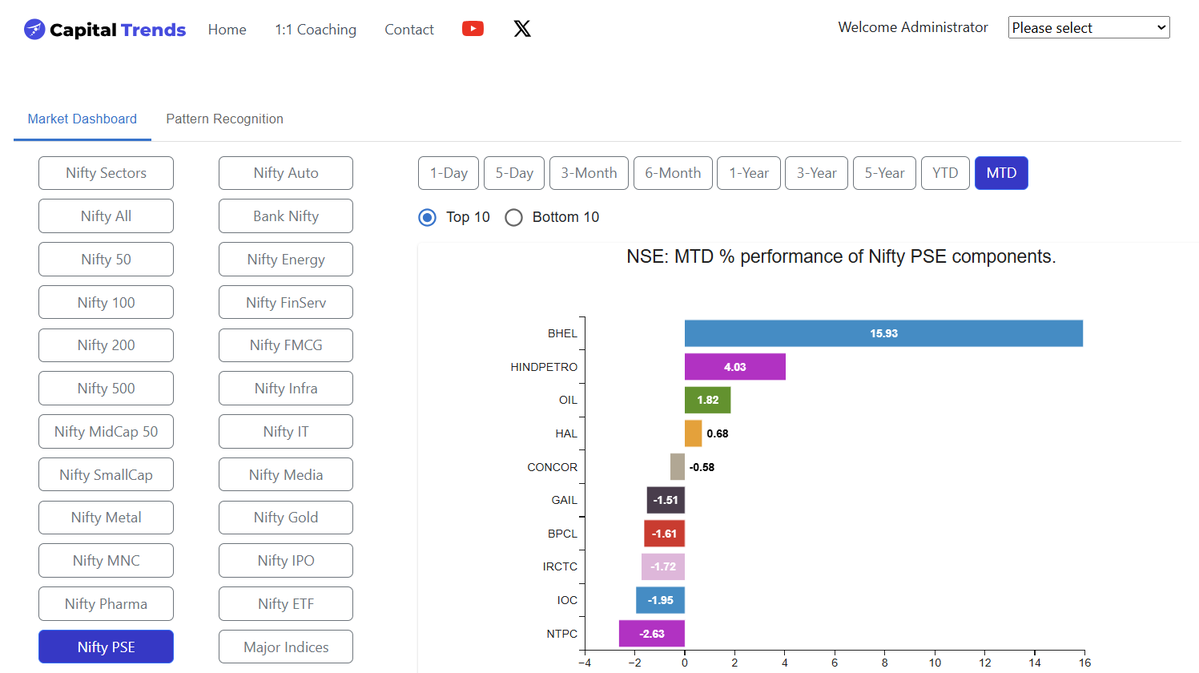Click the HAL 0.68 orange bar
1199x673 pixels.
(693, 434)
